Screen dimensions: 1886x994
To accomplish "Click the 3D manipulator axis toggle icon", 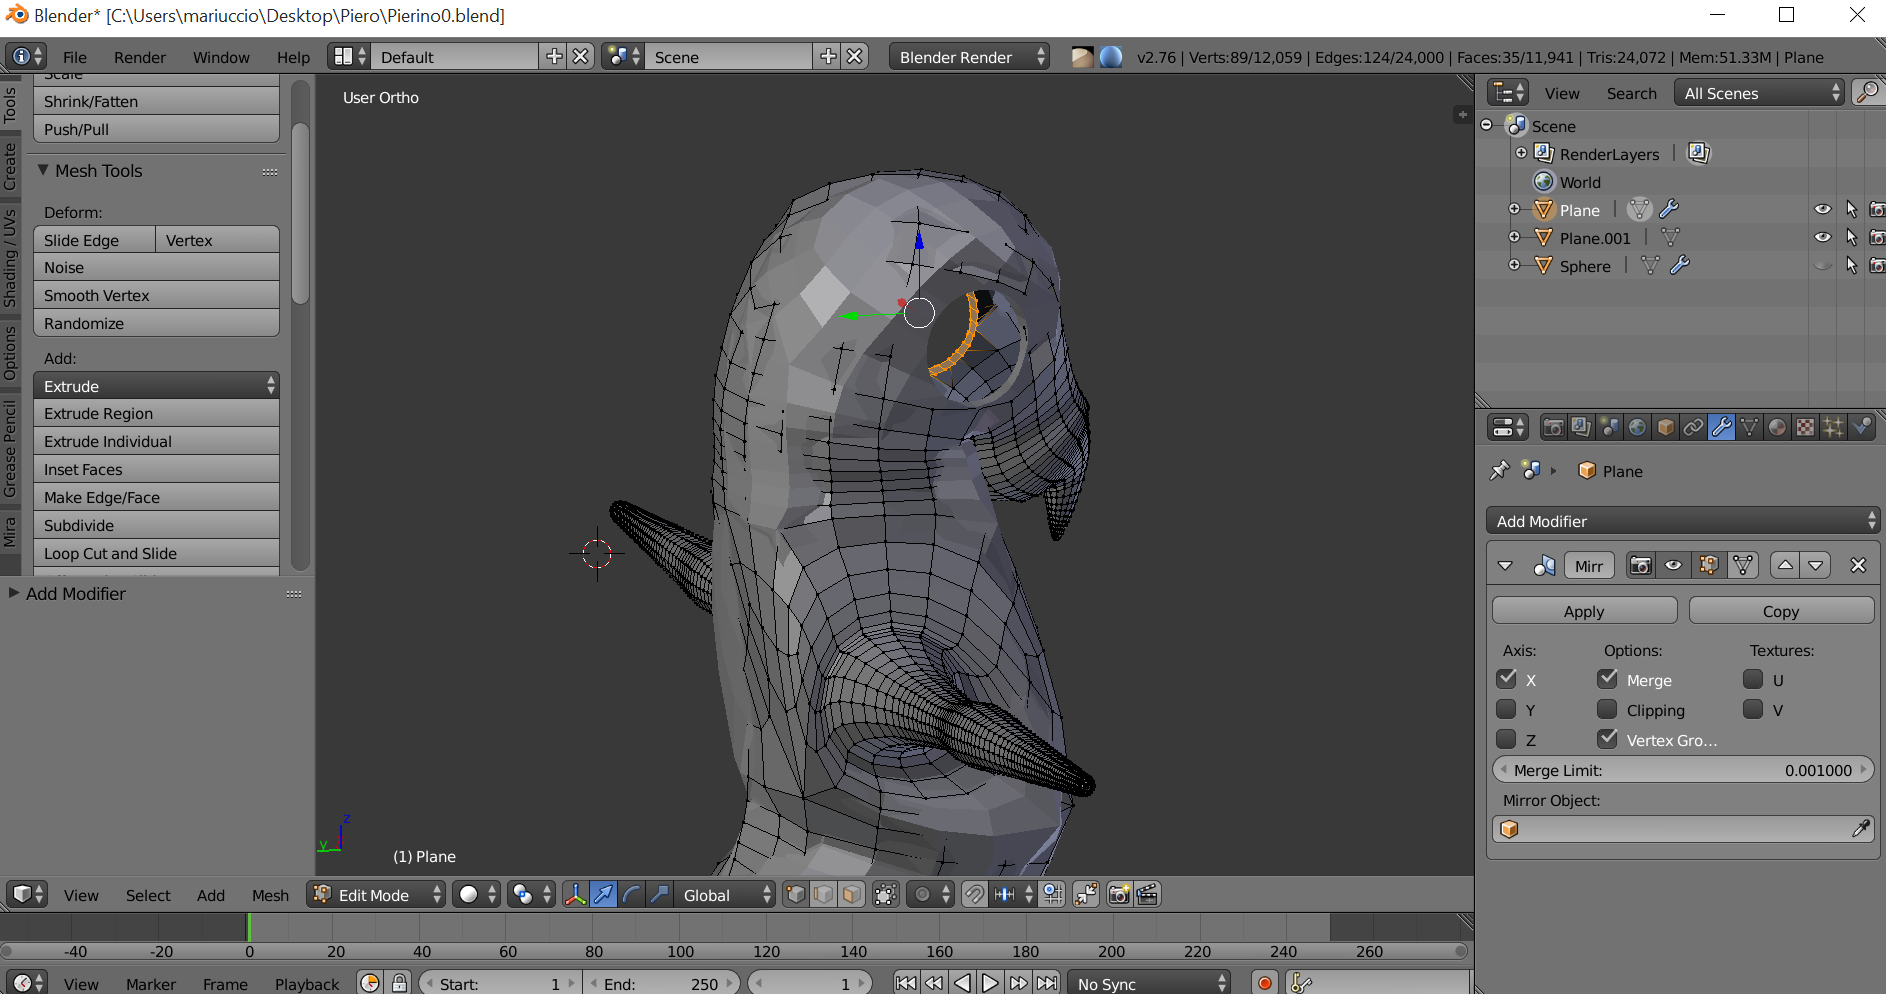I will pos(575,894).
